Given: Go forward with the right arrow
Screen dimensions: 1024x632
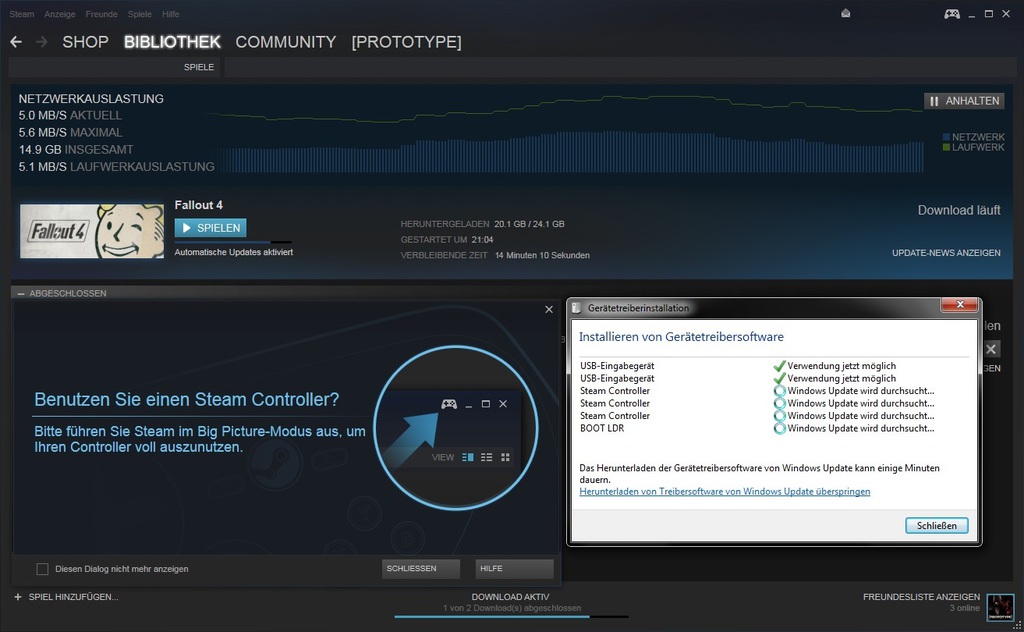Looking at the screenshot, I should [x=42, y=42].
